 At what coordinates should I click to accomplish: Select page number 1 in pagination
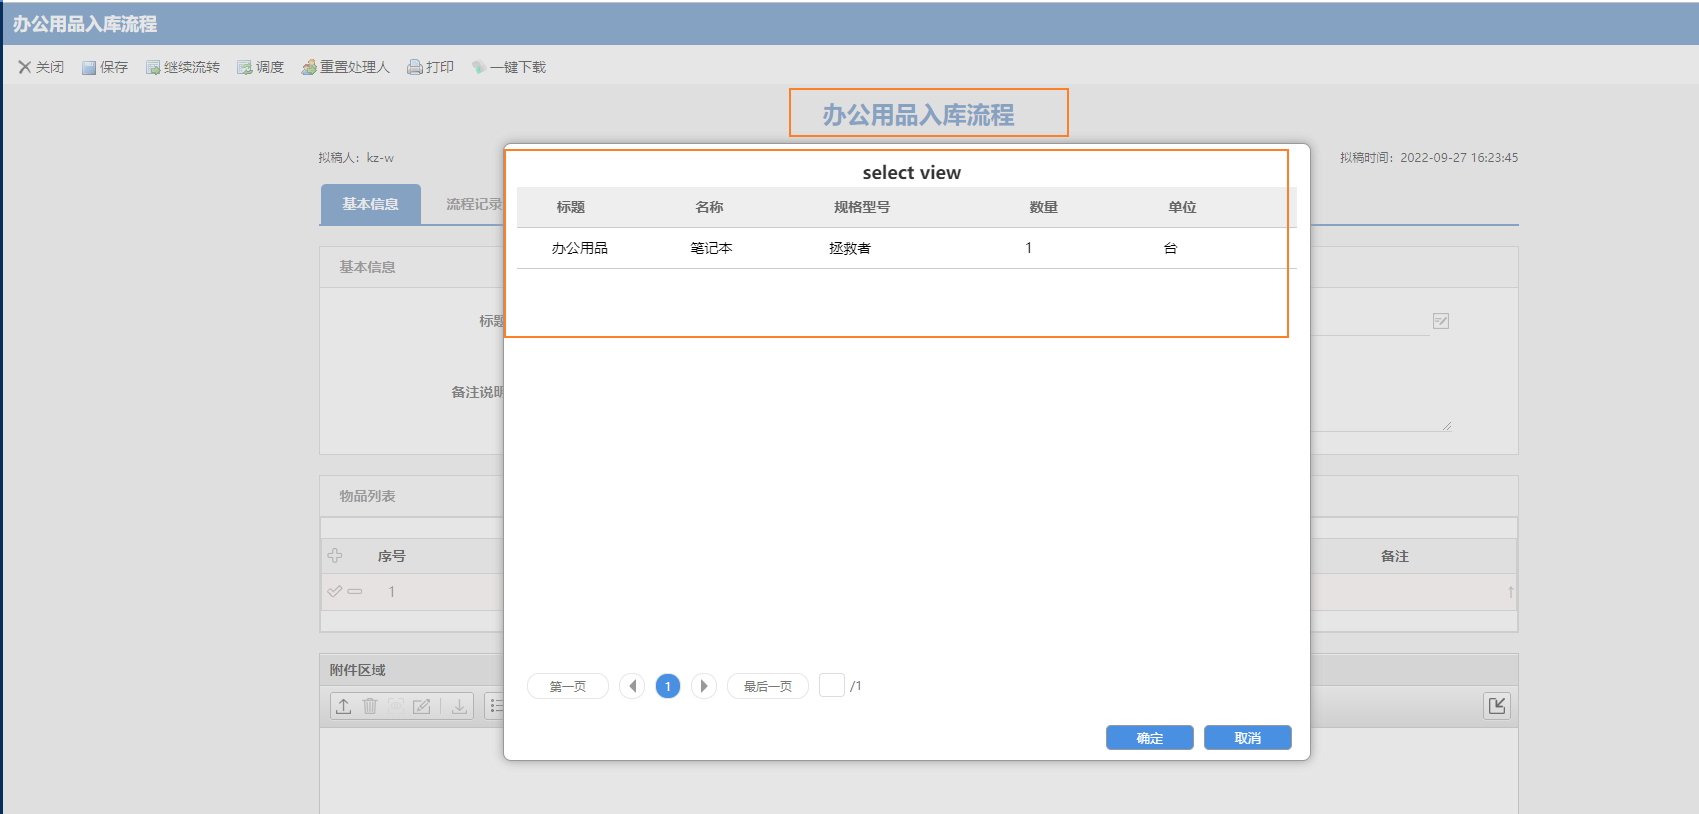tap(668, 686)
